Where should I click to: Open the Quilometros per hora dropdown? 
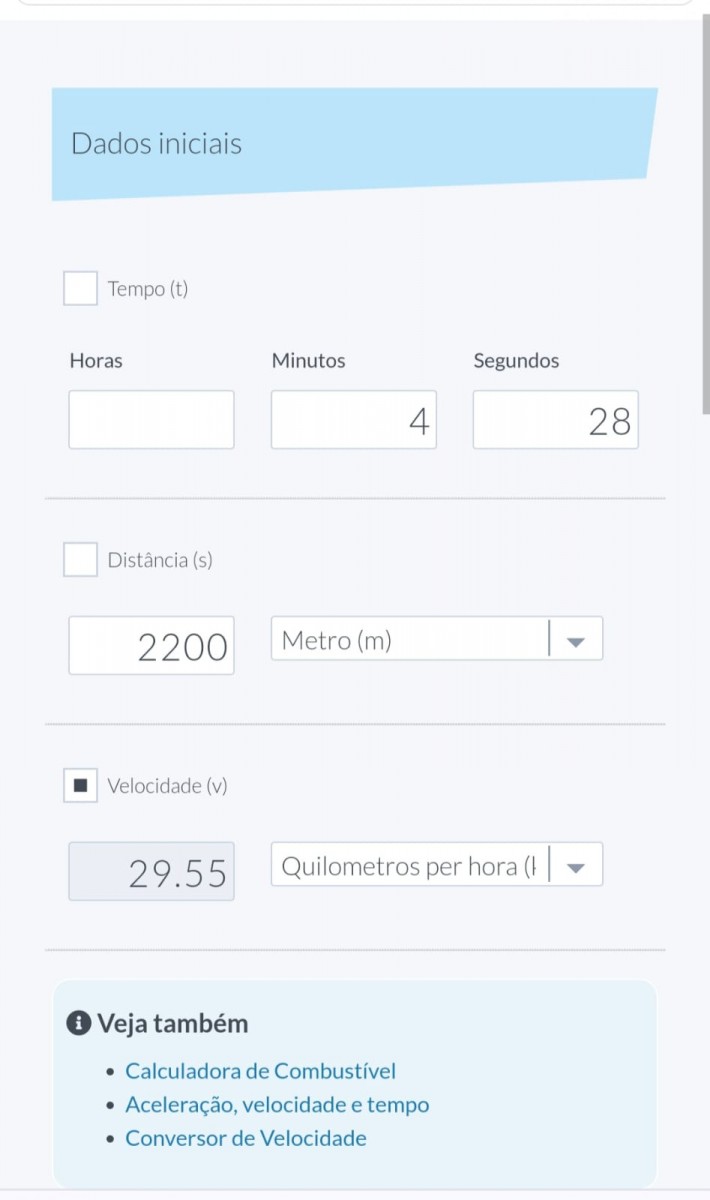click(437, 864)
